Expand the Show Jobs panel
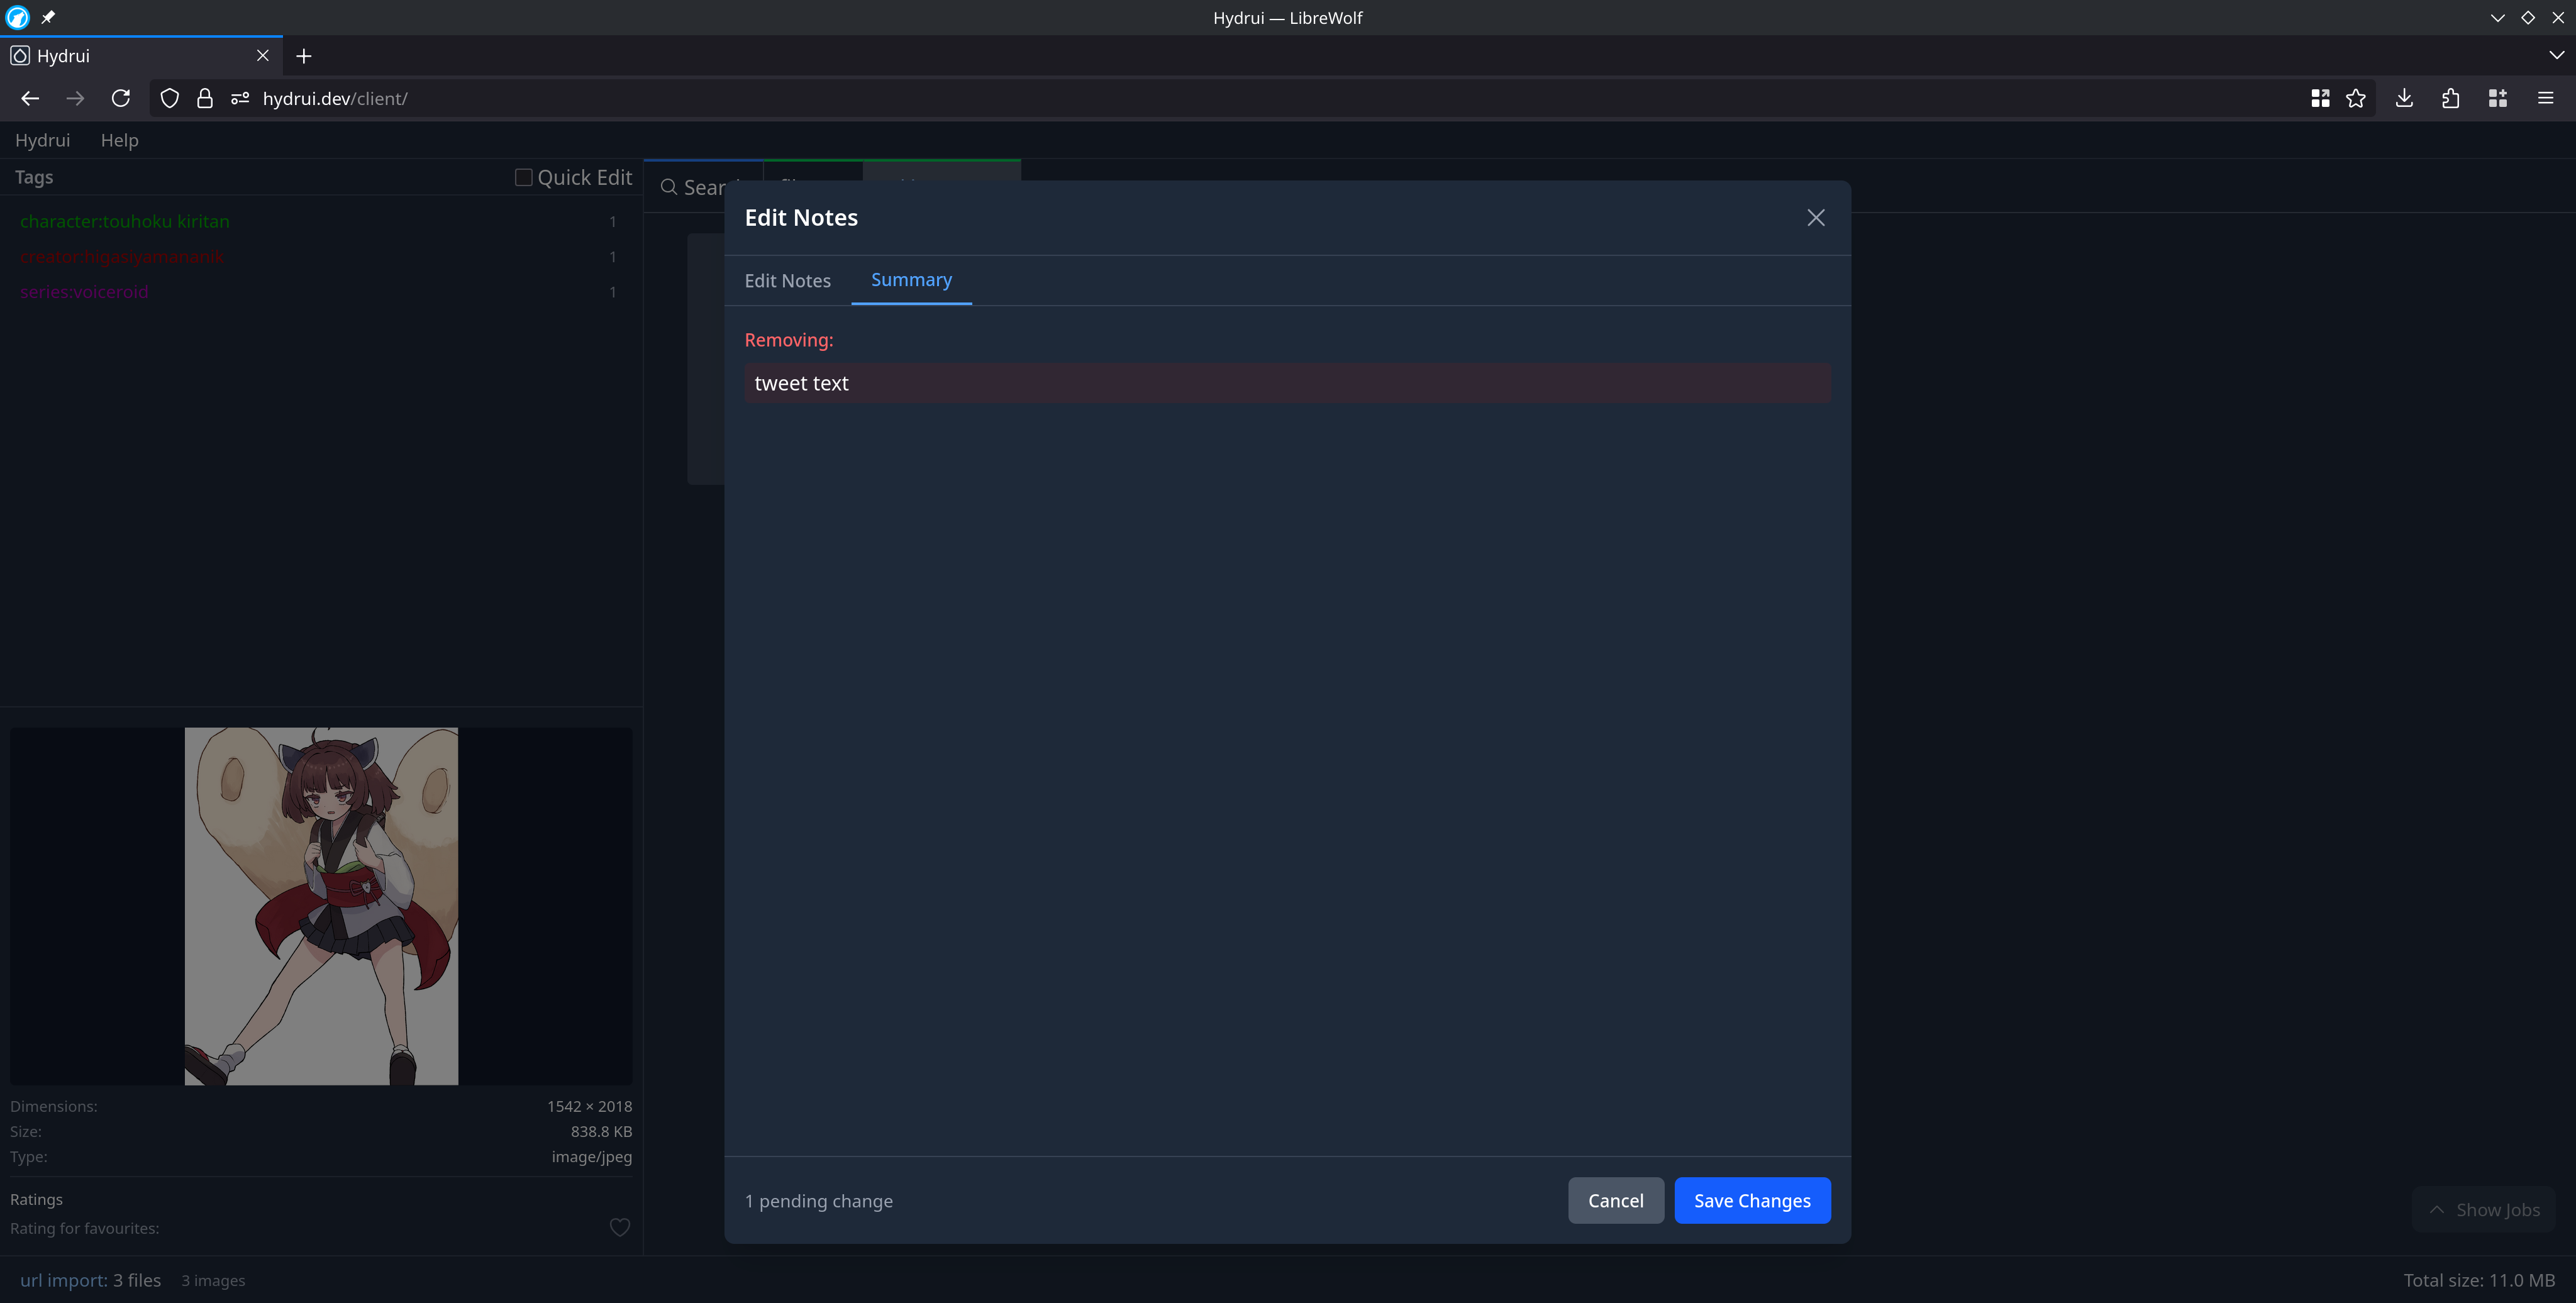 click(x=2483, y=1209)
